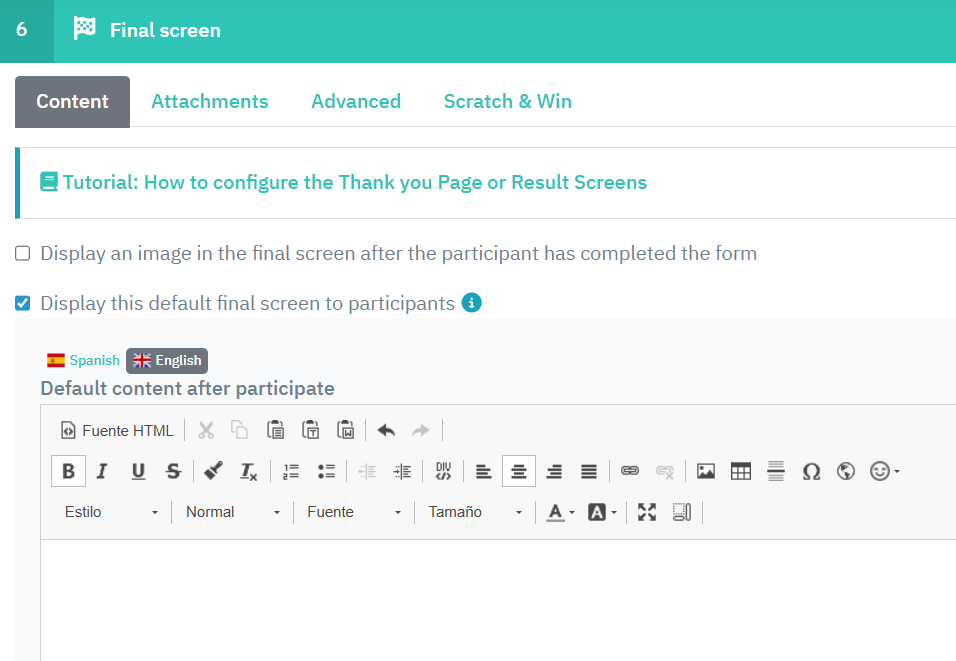Open the Scratch & Win tab

point(507,101)
